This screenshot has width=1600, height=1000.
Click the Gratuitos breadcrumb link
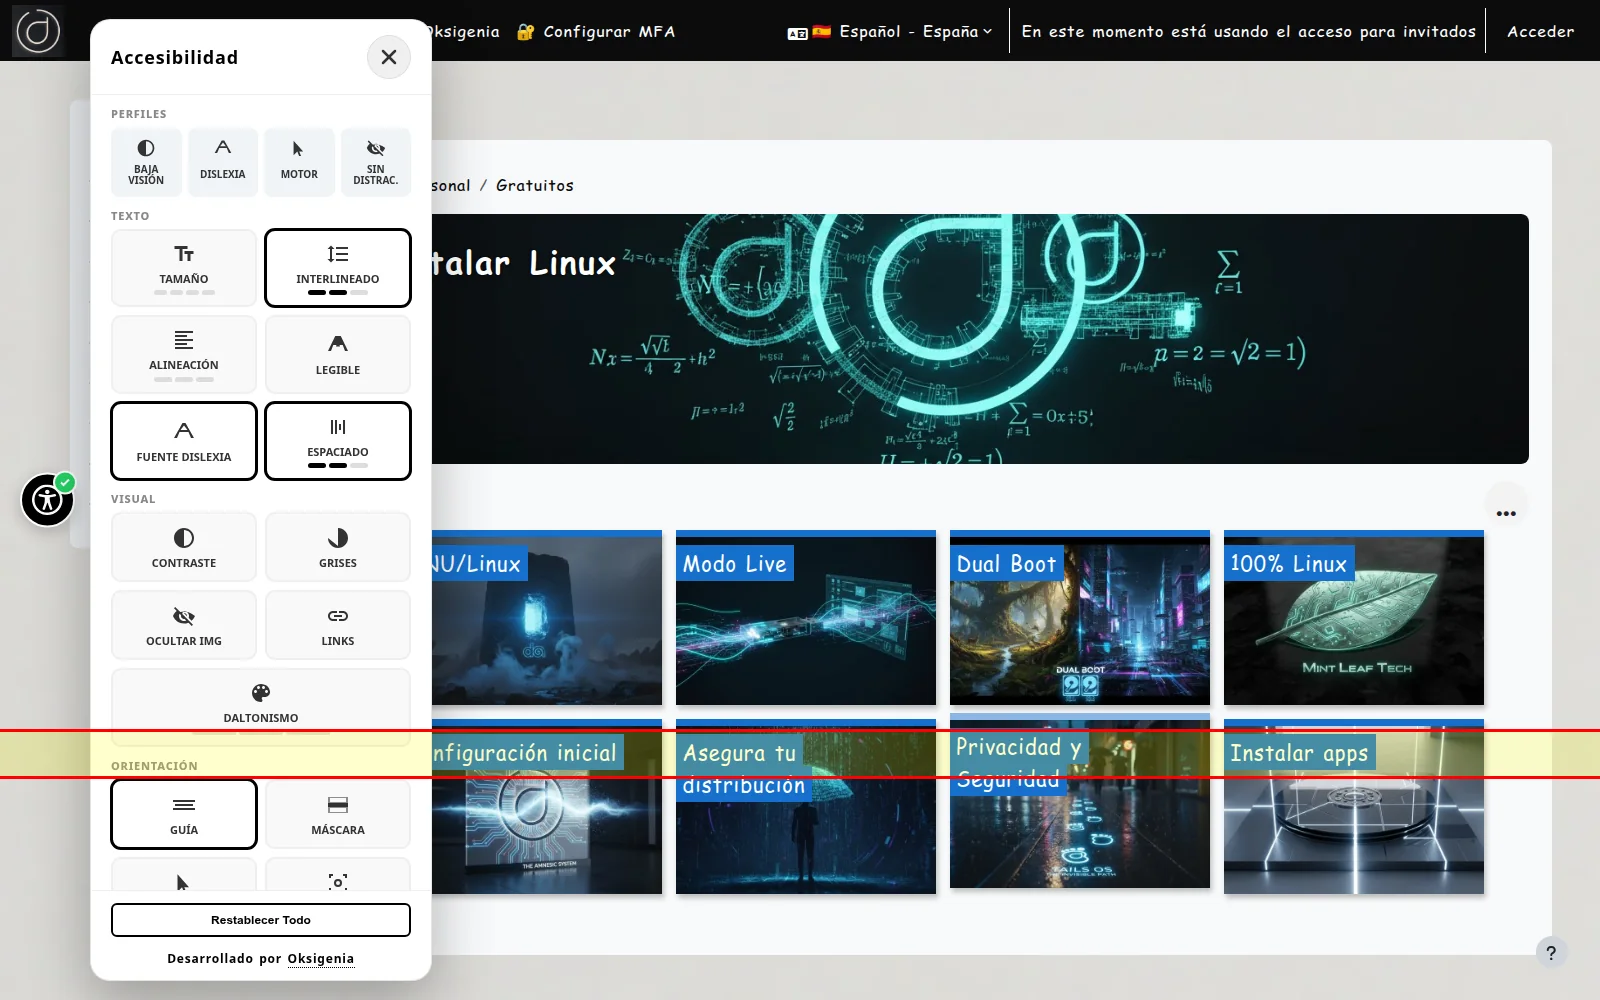[x=535, y=185]
